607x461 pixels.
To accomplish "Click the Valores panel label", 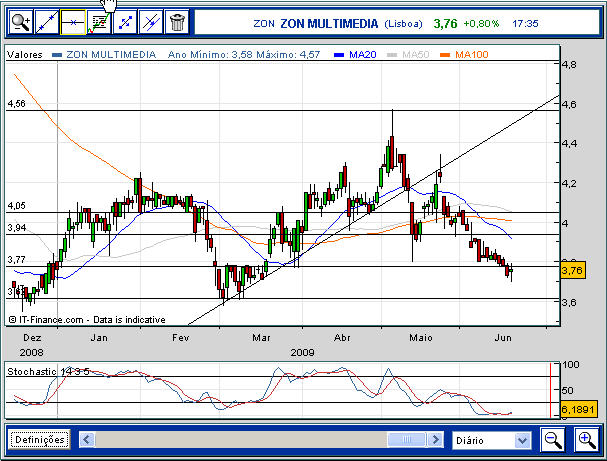I will coord(25,55).
